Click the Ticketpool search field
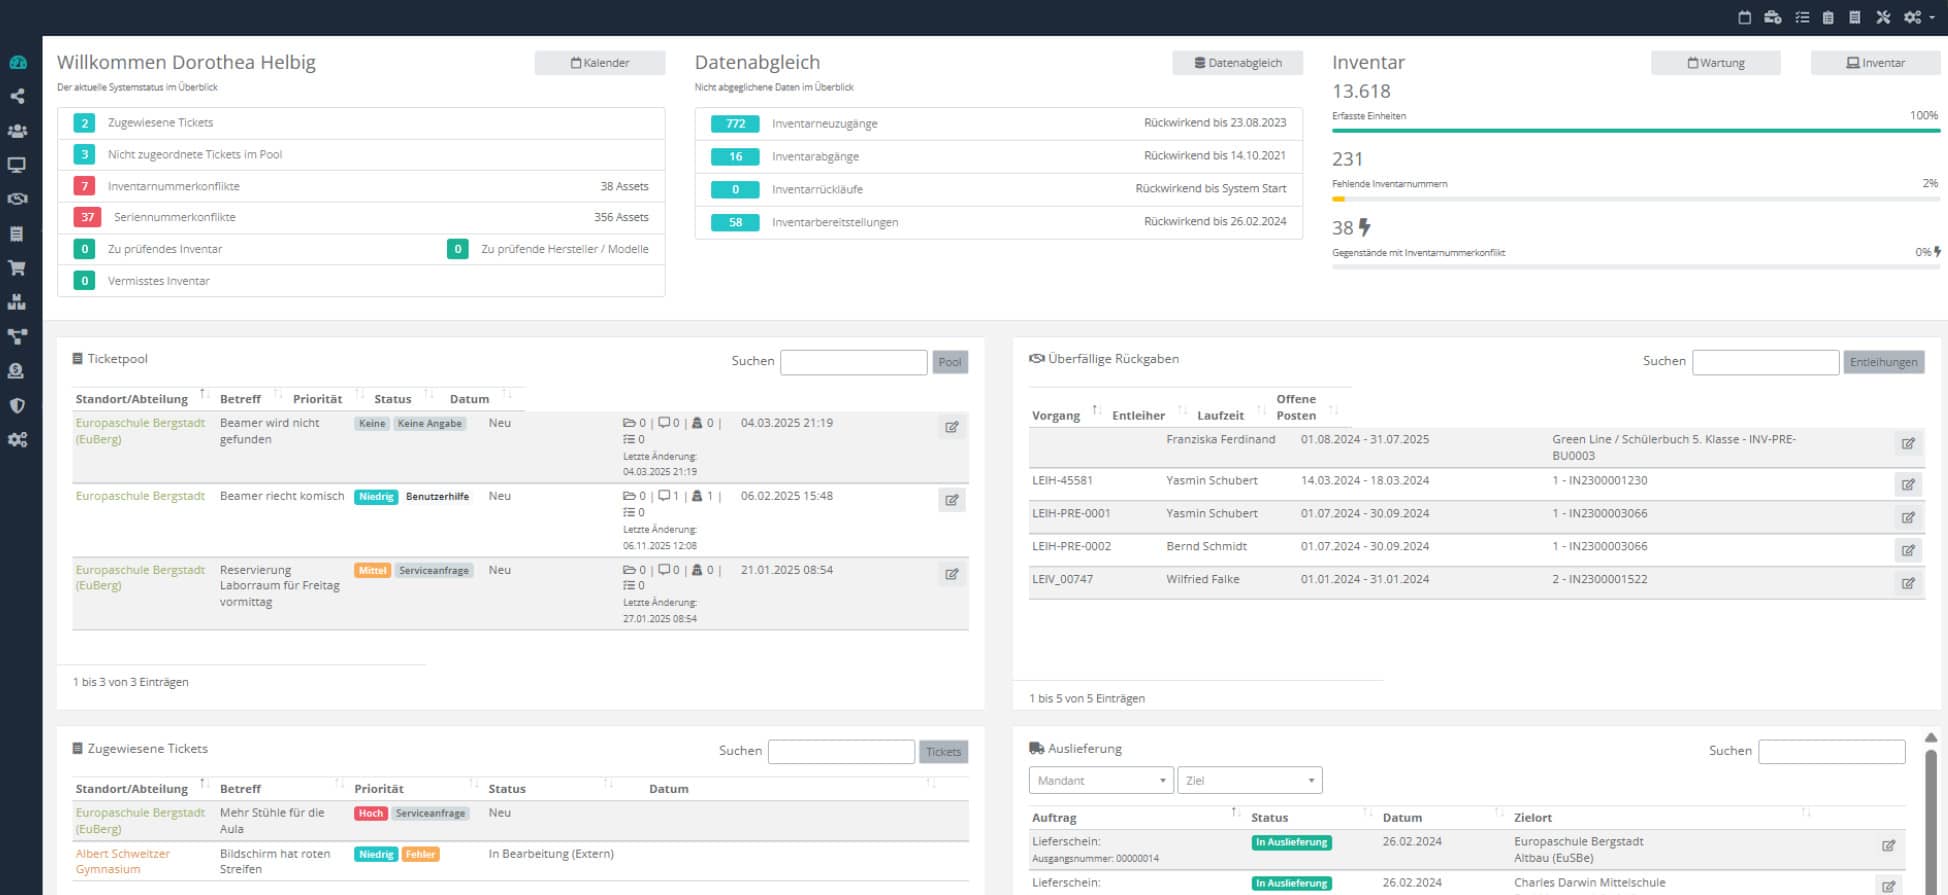The height and width of the screenshot is (895, 1948). coord(853,362)
